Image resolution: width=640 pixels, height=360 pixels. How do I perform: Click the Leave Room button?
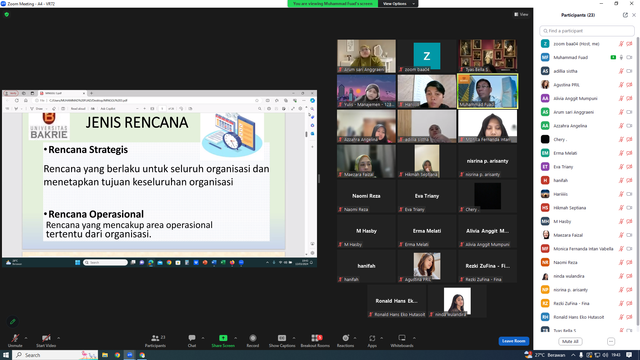pyautogui.click(x=513, y=341)
